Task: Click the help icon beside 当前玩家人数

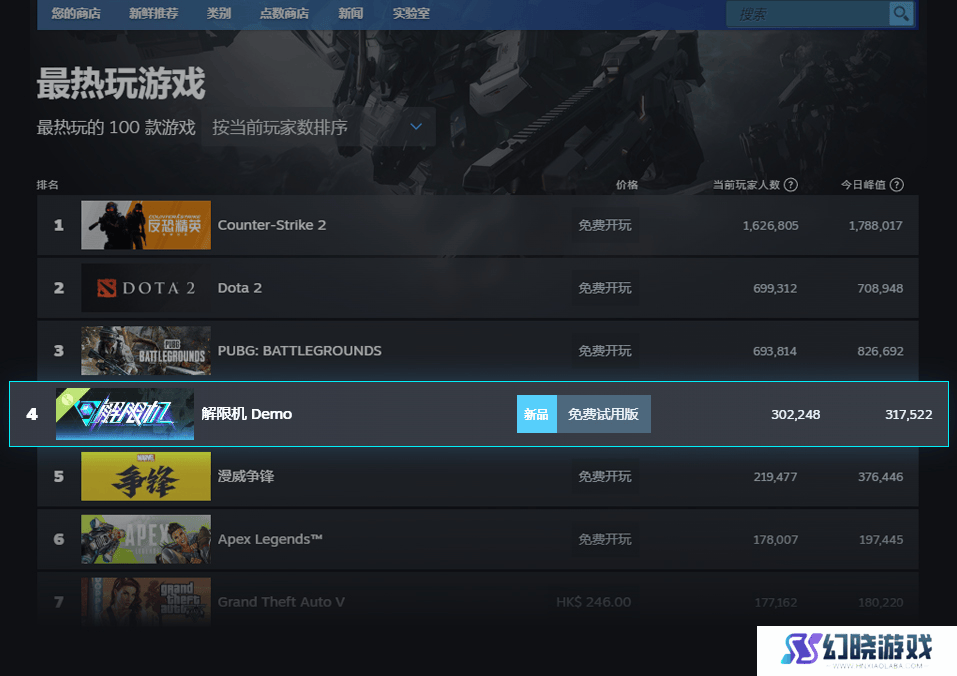Action: coord(790,185)
